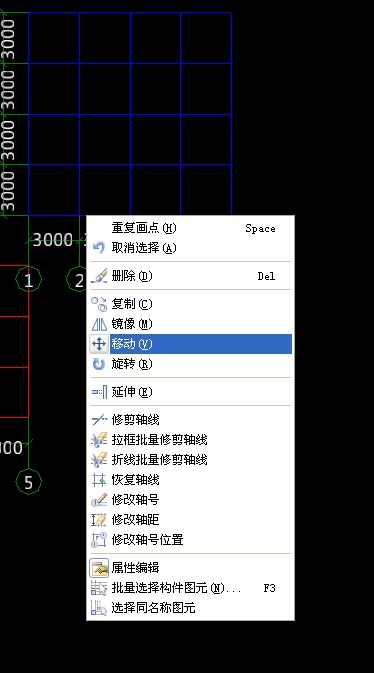Select 批量选择构件图元 (N)... entry
Viewport: 374px width, 673px height.
tap(190, 588)
